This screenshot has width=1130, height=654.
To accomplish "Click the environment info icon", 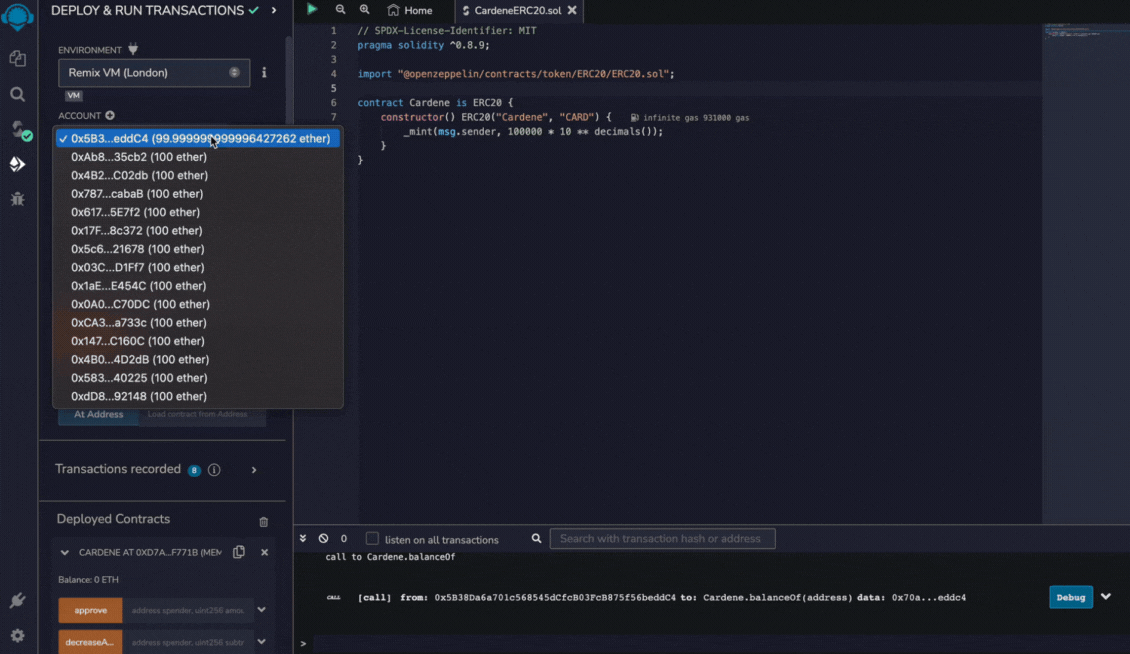I will (264, 73).
